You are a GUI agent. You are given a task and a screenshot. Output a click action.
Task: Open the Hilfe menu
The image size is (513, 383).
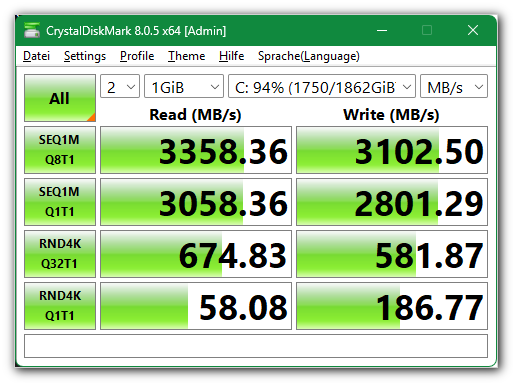tap(231, 56)
